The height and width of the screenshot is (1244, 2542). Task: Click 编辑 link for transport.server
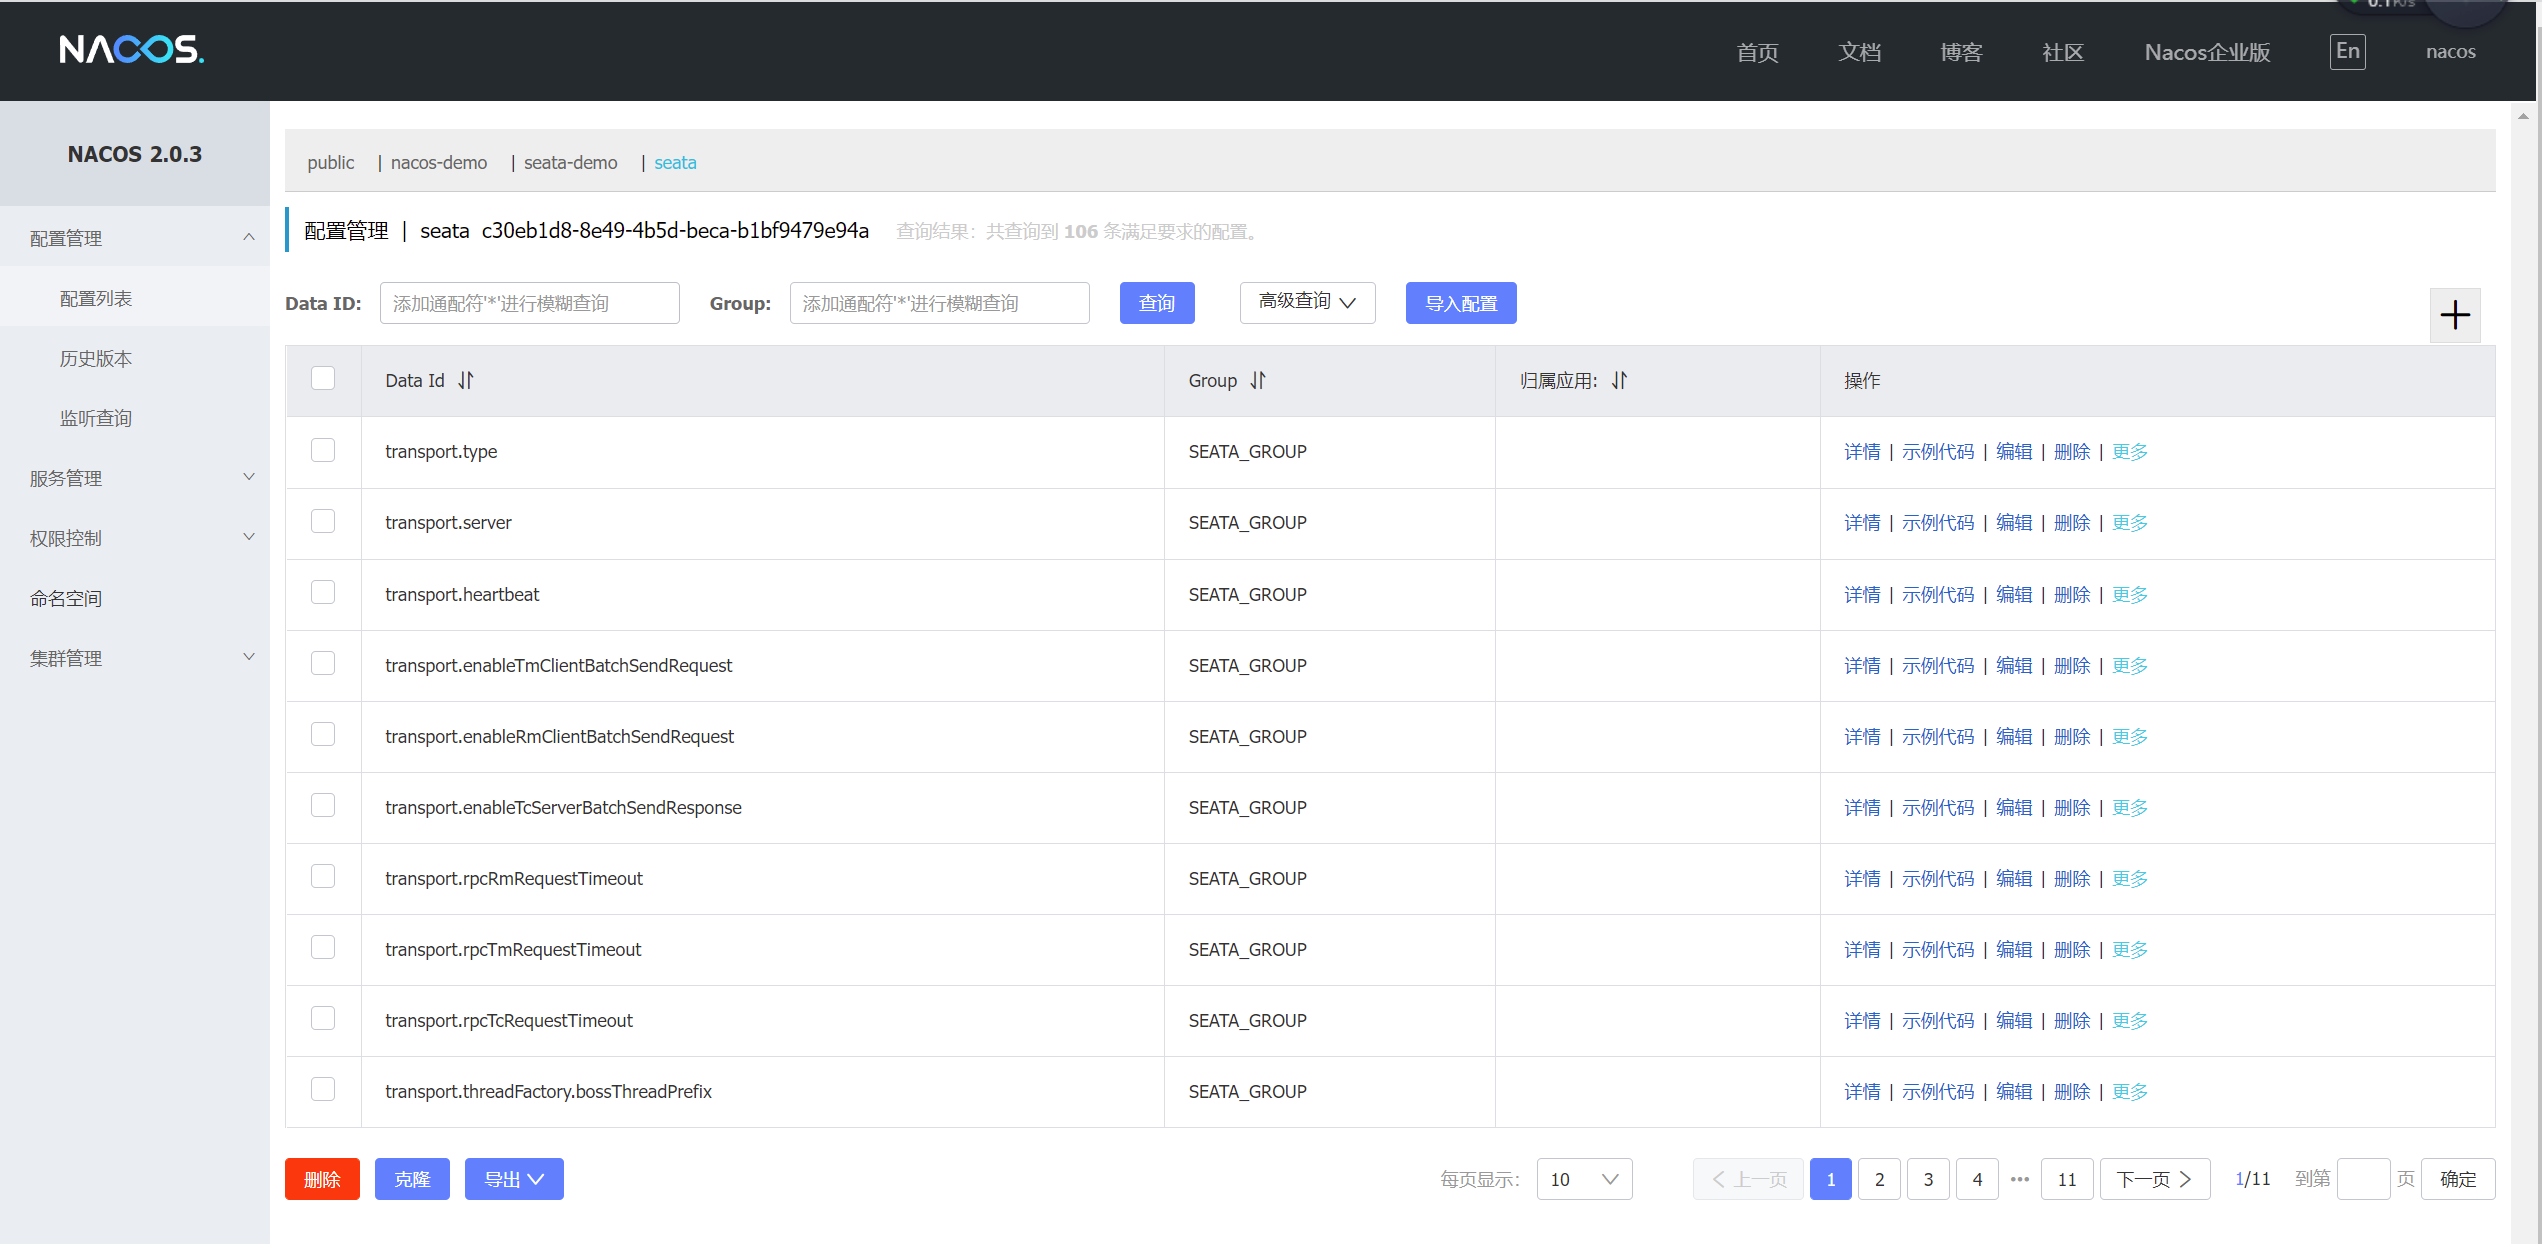click(x=2013, y=523)
